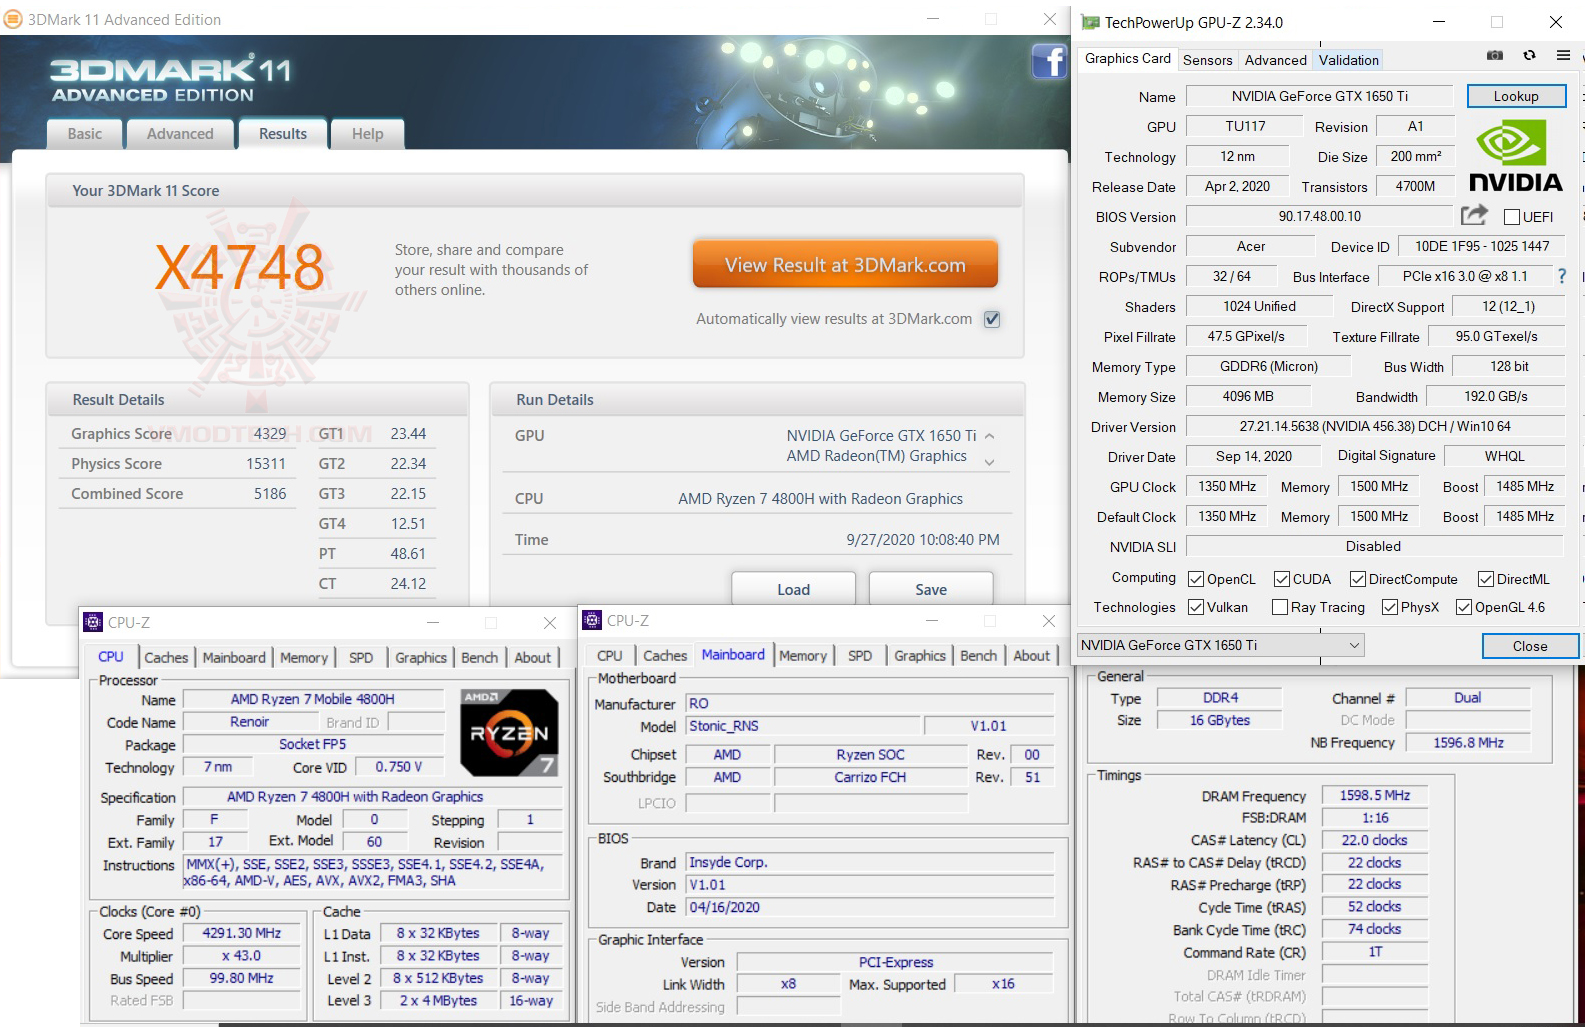Click the Code Name value Renoir
Viewport: 1585px width, 1027px height.
point(250,722)
